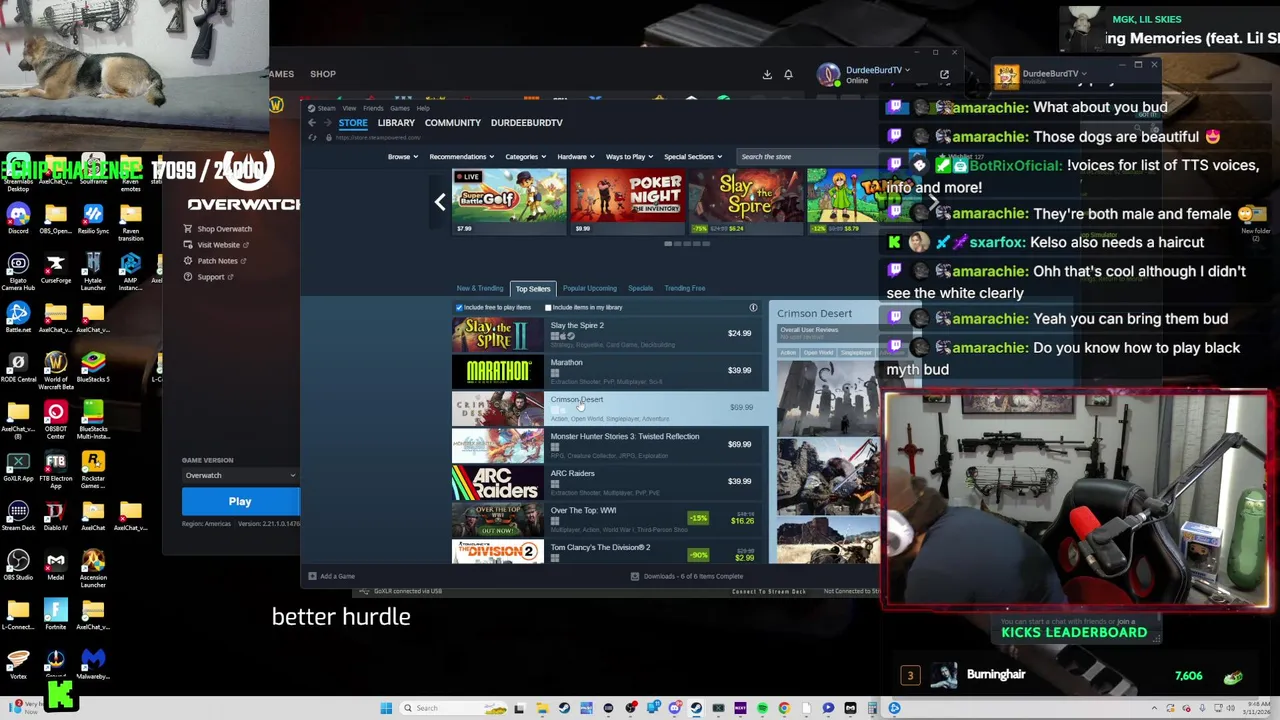This screenshot has height=720, width=1280.
Task: Open the New & Trending tab
Action: click(480, 288)
